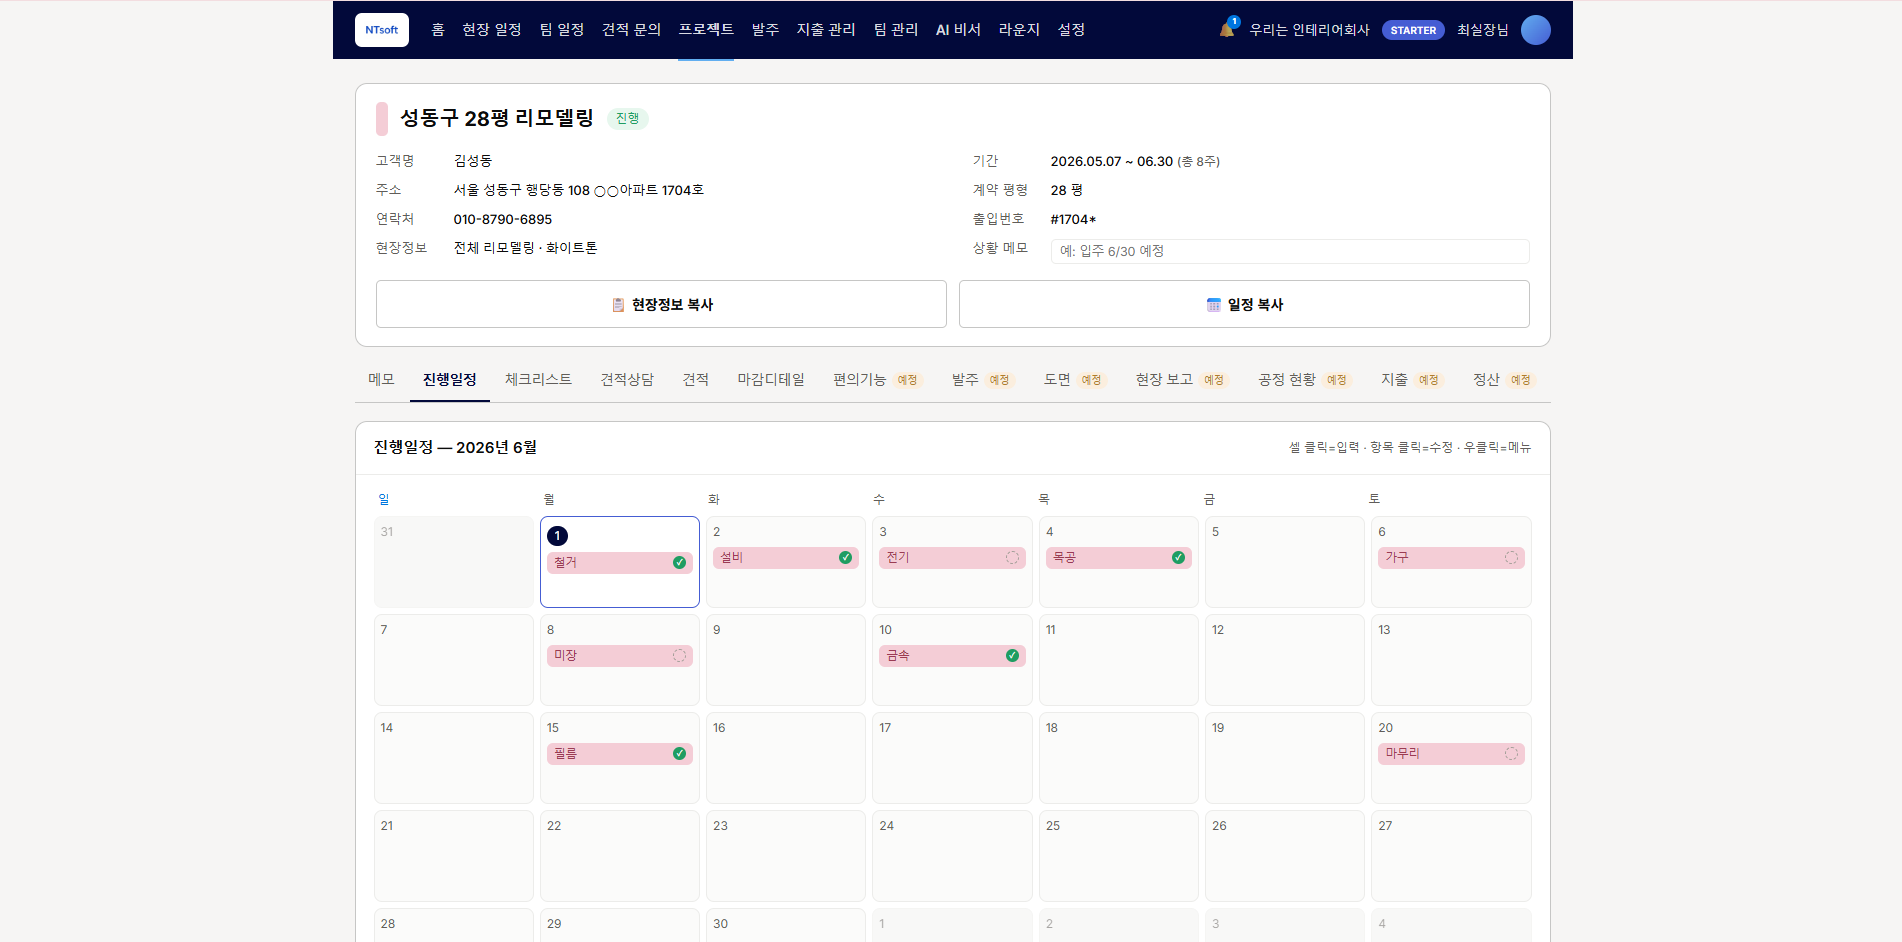This screenshot has width=1902, height=942.
Task: Select the June 24 calendar cell
Action: pos(952,856)
